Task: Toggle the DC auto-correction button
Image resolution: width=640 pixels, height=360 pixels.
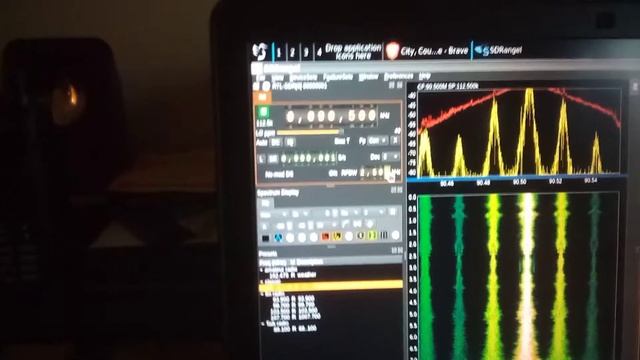Action: click(276, 142)
